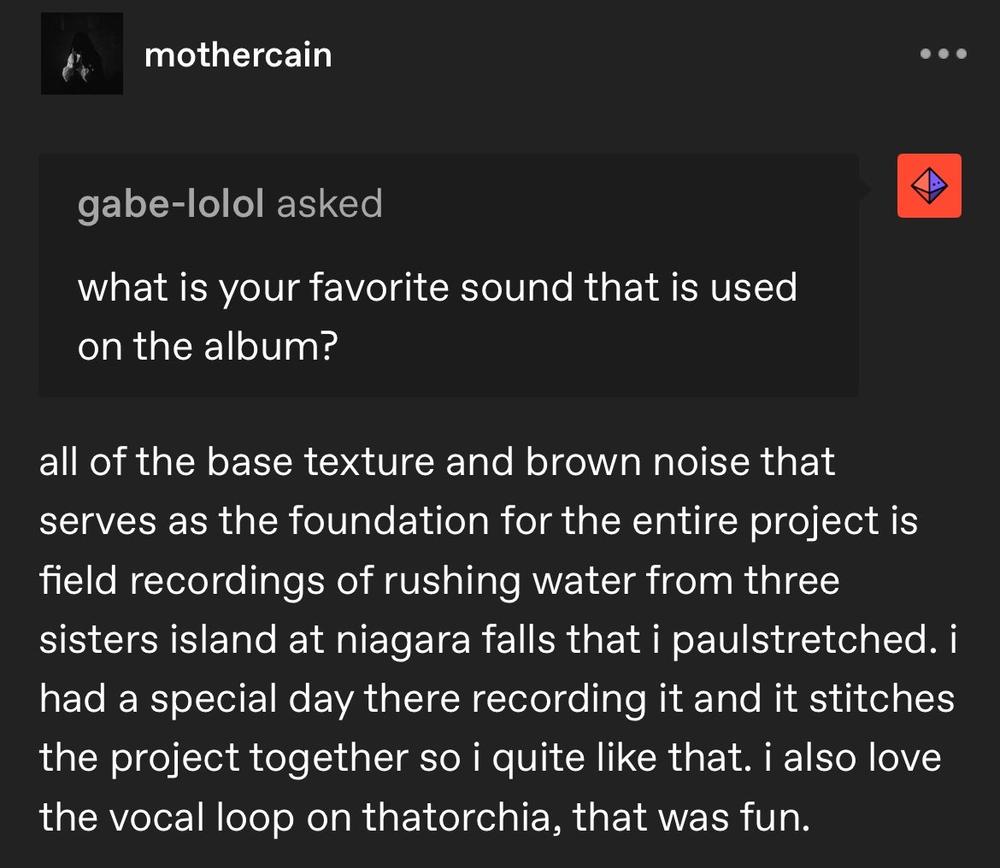Click gabe-lolol's red diamond avatar

pyautogui.click(x=929, y=186)
